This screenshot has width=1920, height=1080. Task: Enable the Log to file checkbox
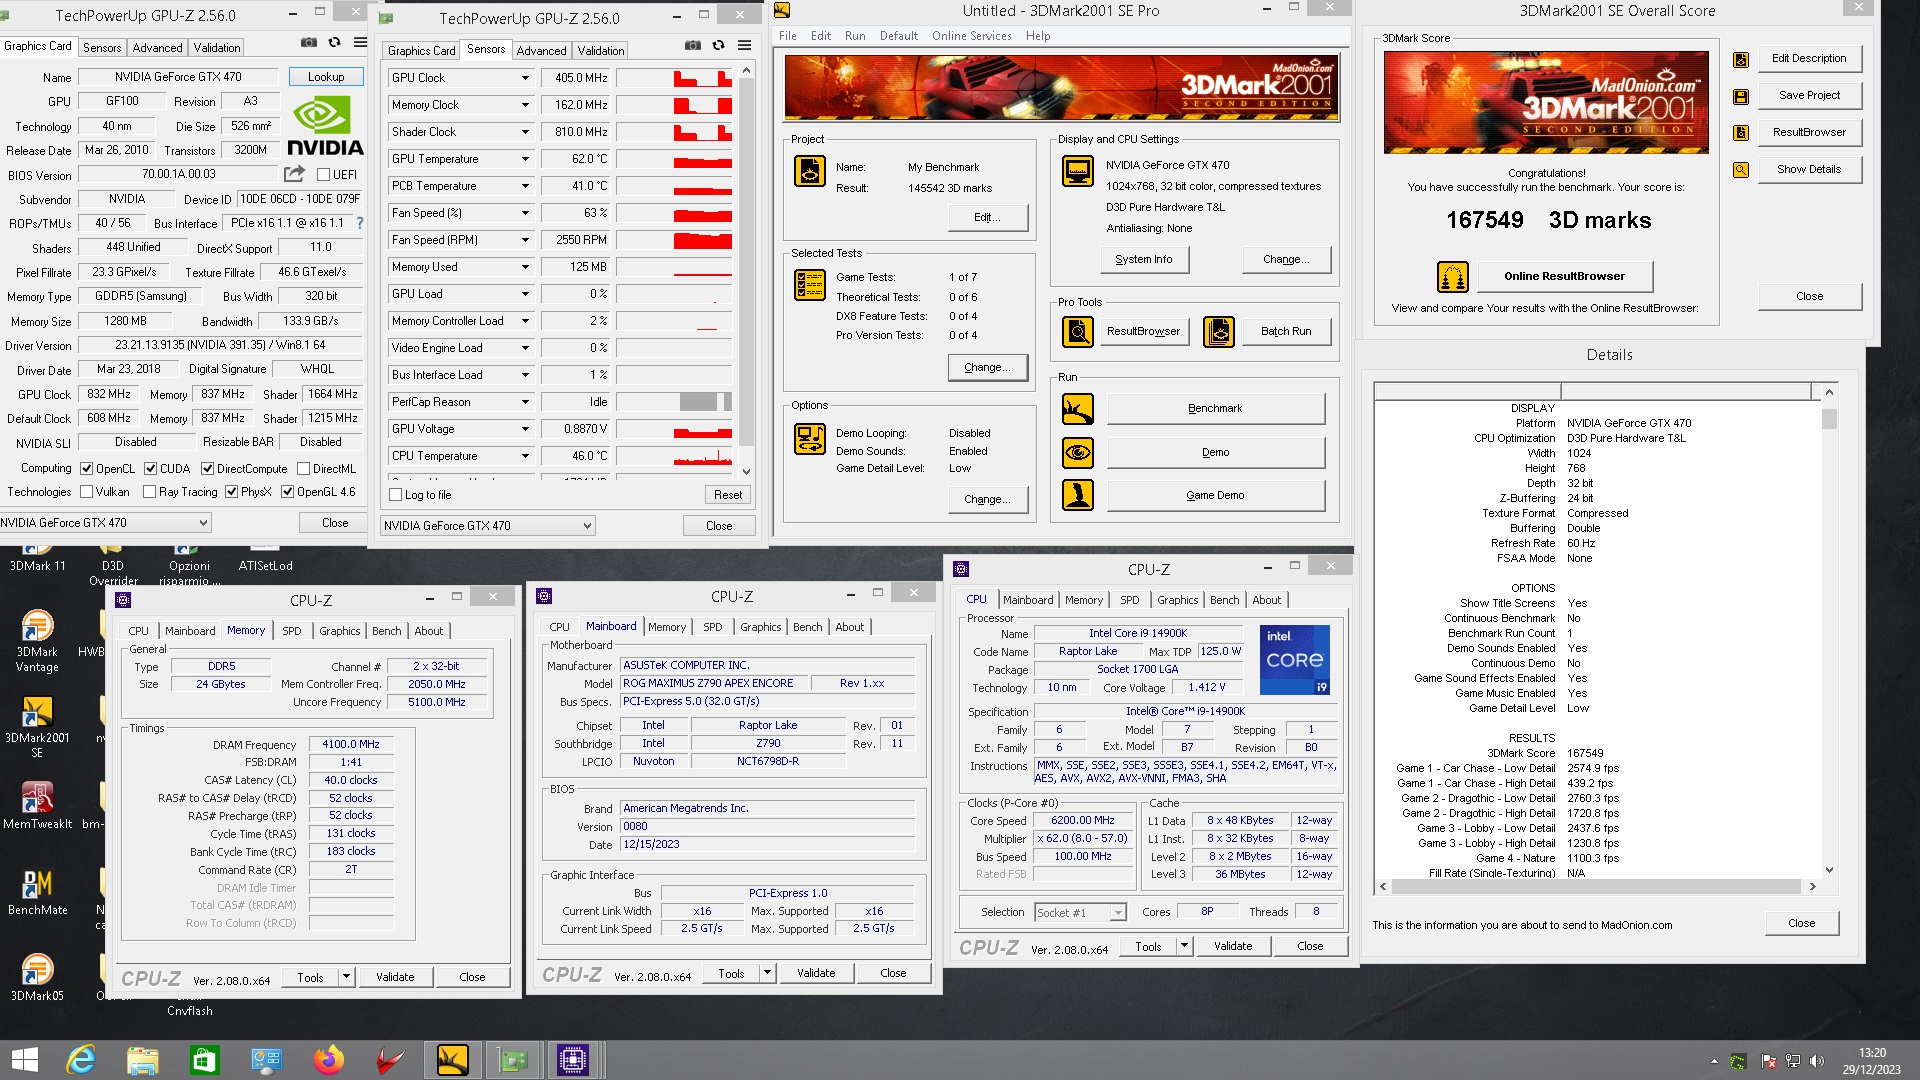coord(395,495)
